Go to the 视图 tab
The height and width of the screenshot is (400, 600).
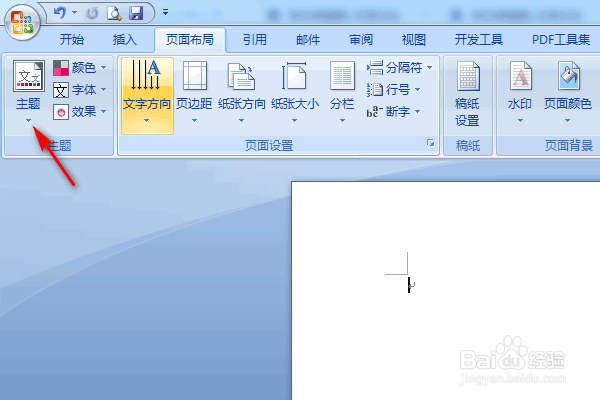[x=414, y=39]
